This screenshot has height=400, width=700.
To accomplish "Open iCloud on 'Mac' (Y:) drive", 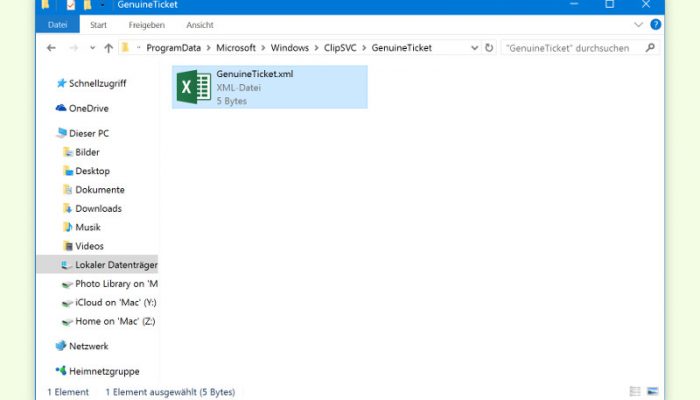I will point(116,303).
